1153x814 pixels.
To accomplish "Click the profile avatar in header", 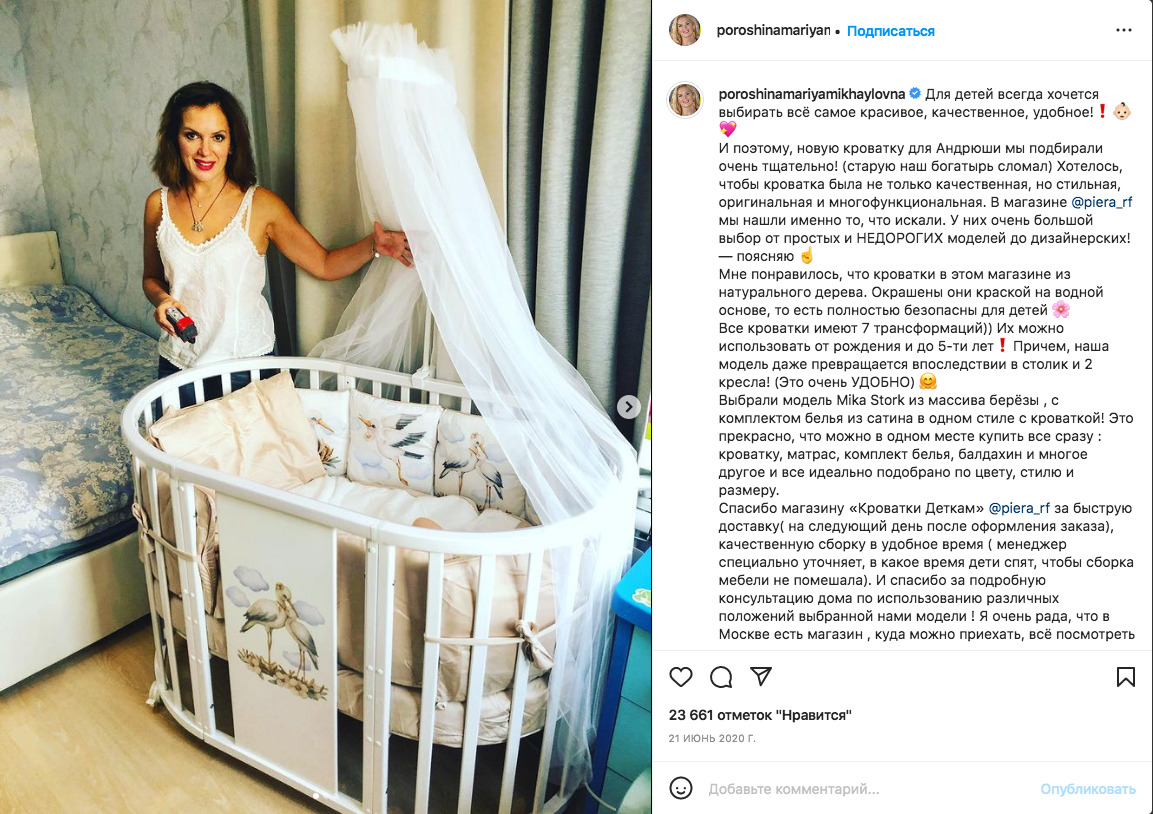I will pyautogui.click(x=685, y=30).
